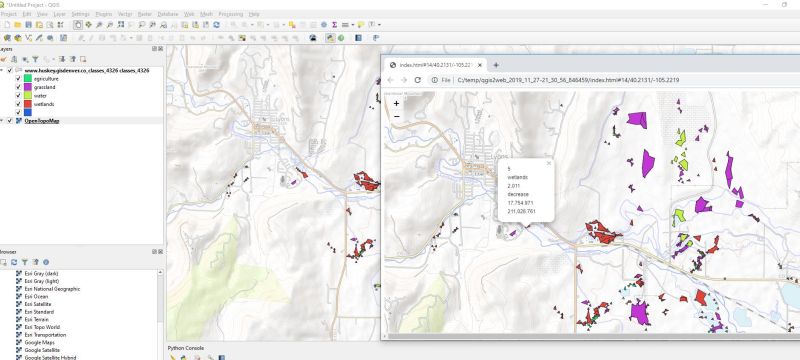The height and width of the screenshot is (360, 800).
Task: Zoom in with web map plus button
Action: pos(396,104)
